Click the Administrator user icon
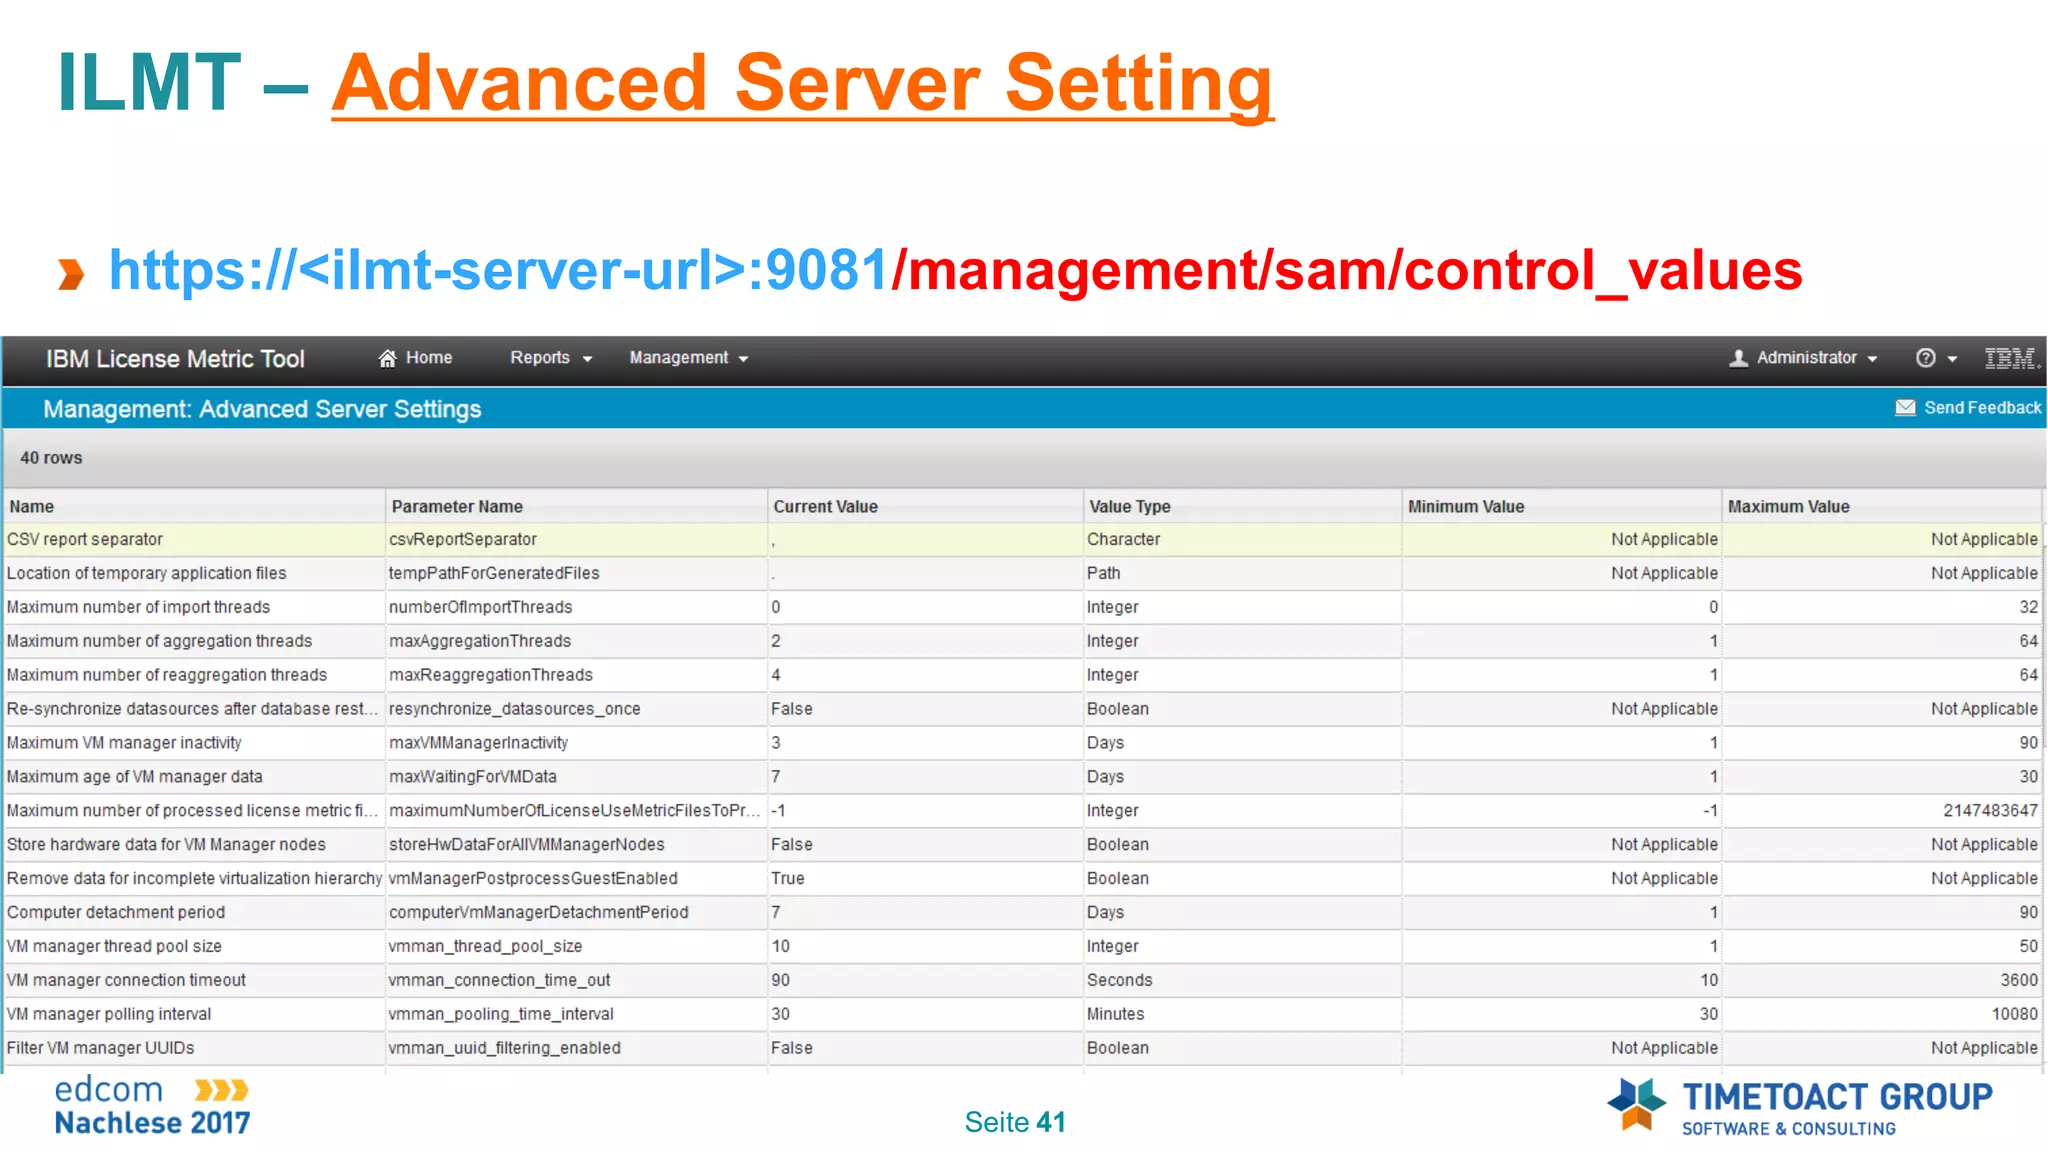 tap(1739, 358)
